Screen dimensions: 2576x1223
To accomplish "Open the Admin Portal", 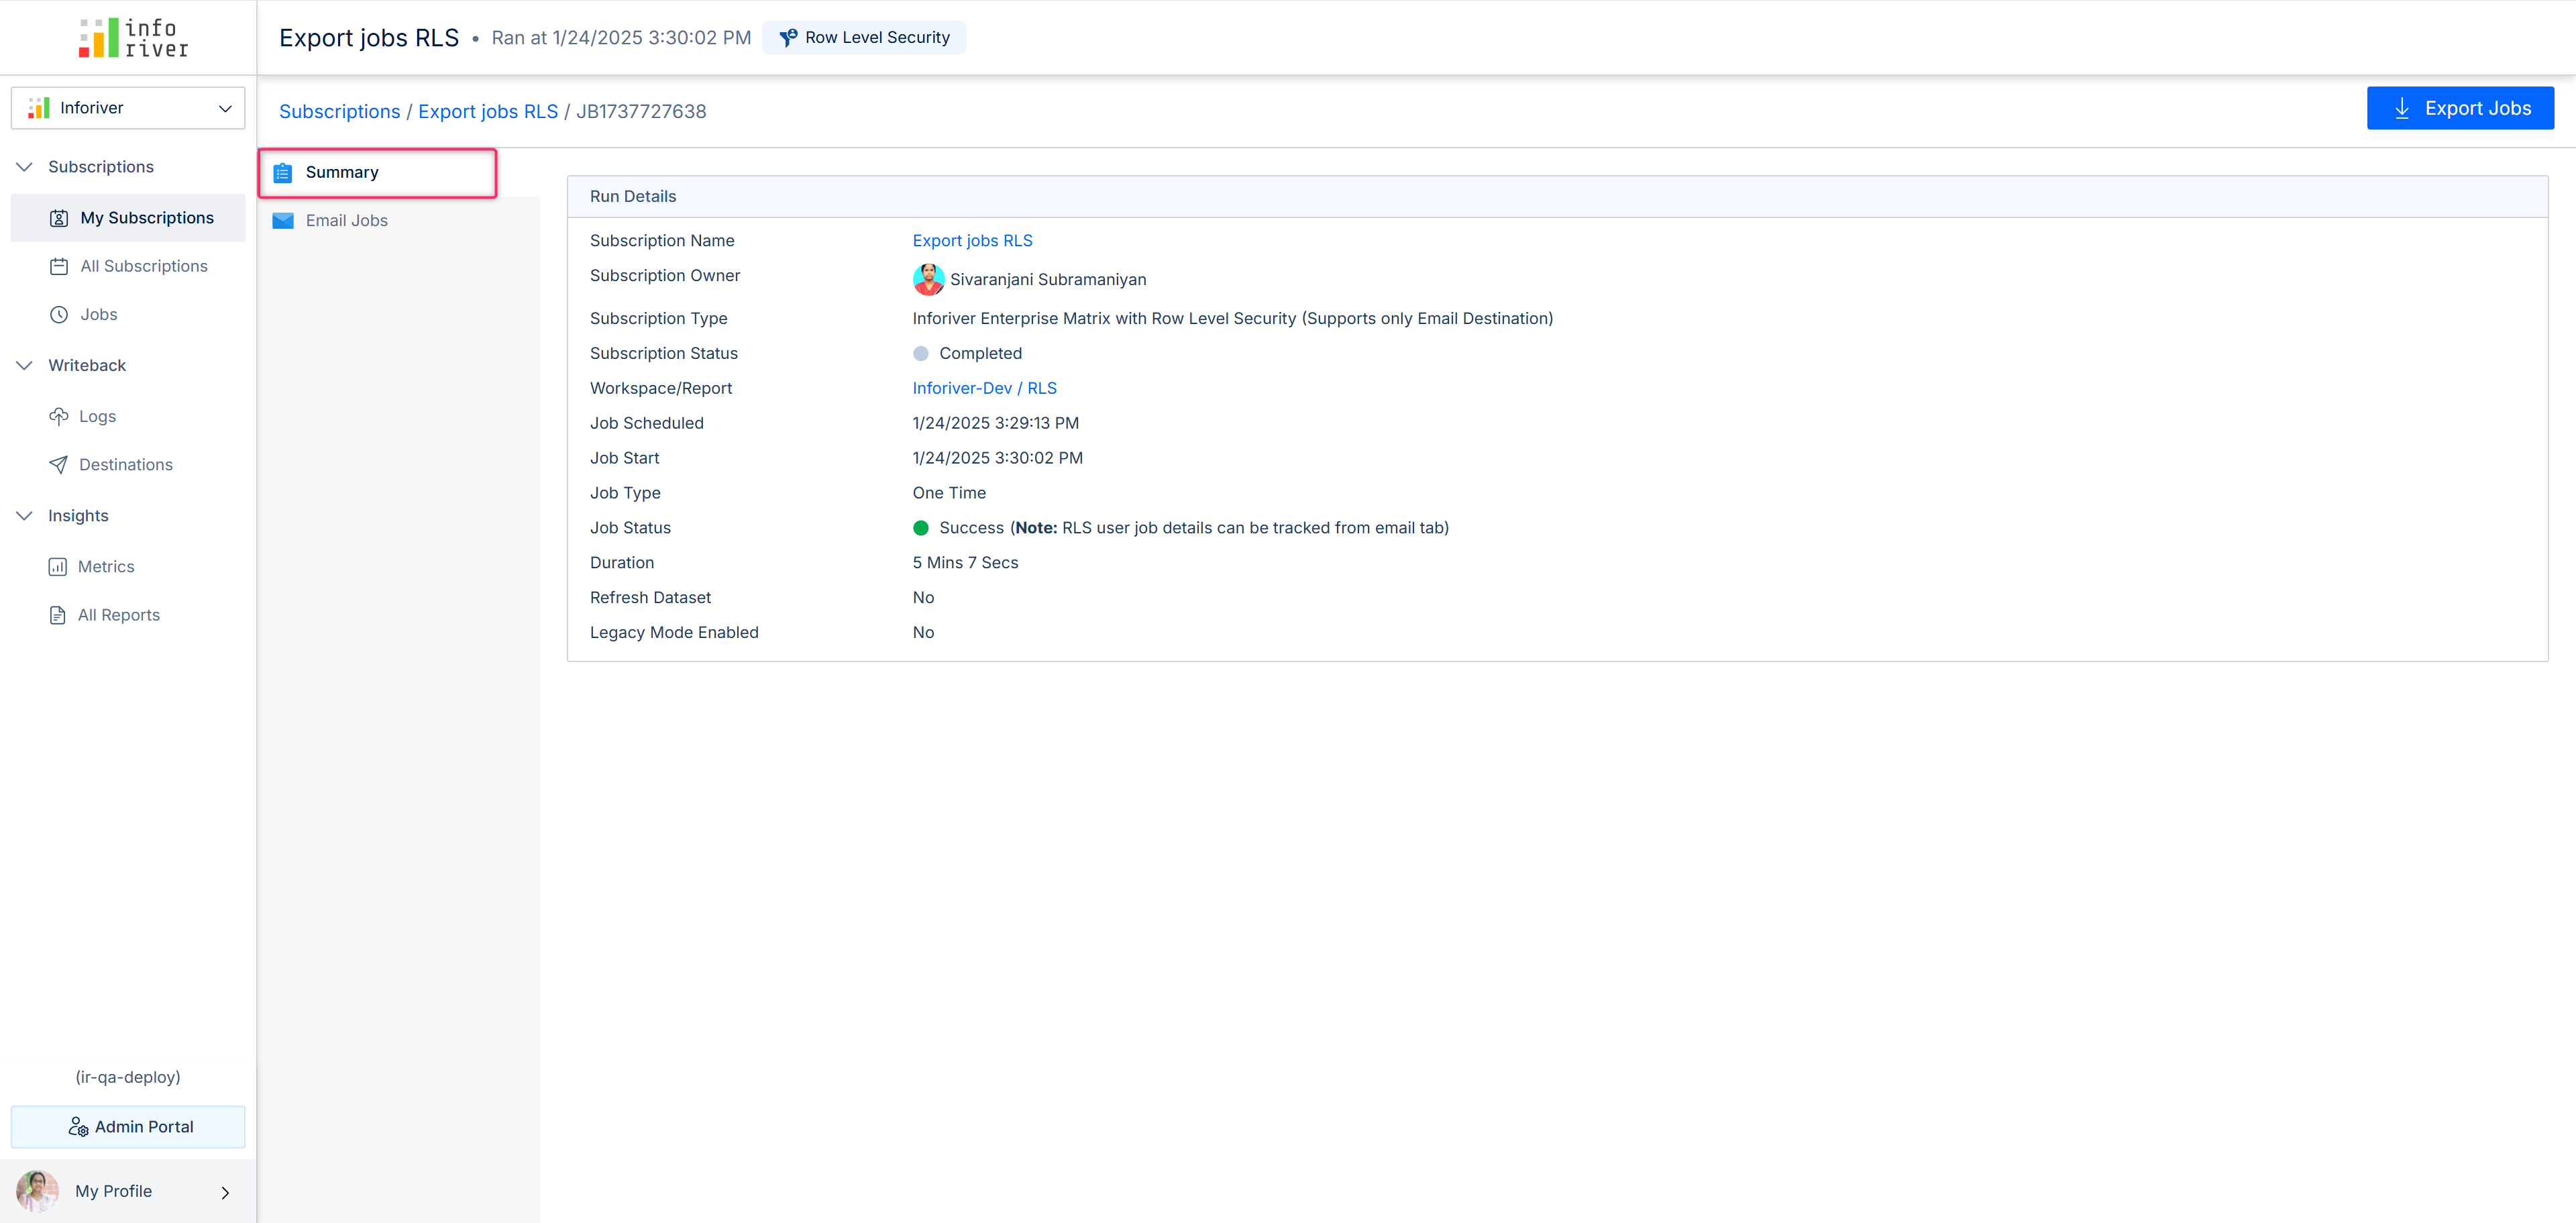I will point(128,1127).
